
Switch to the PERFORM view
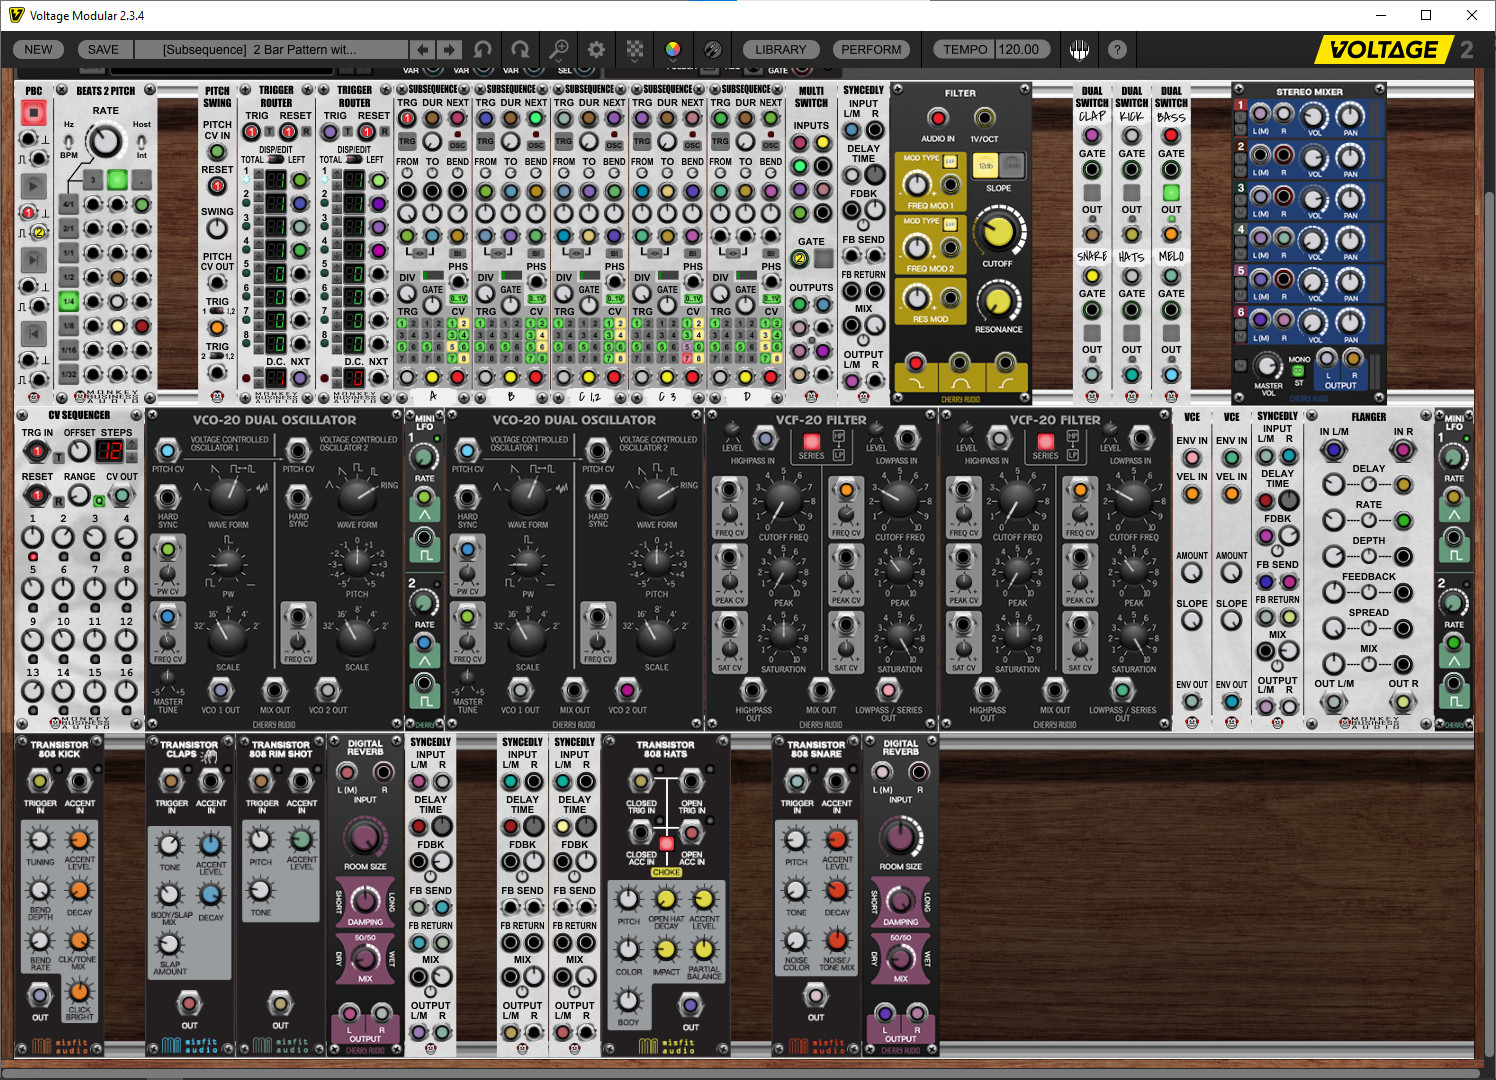871,49
